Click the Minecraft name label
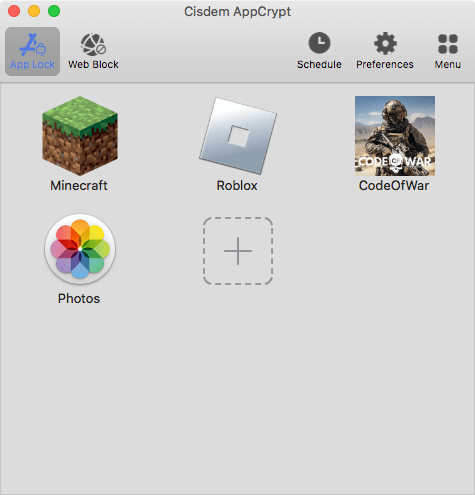Image resolution: width=475 pixels, height=495 pixels. [x=79, y=186]
